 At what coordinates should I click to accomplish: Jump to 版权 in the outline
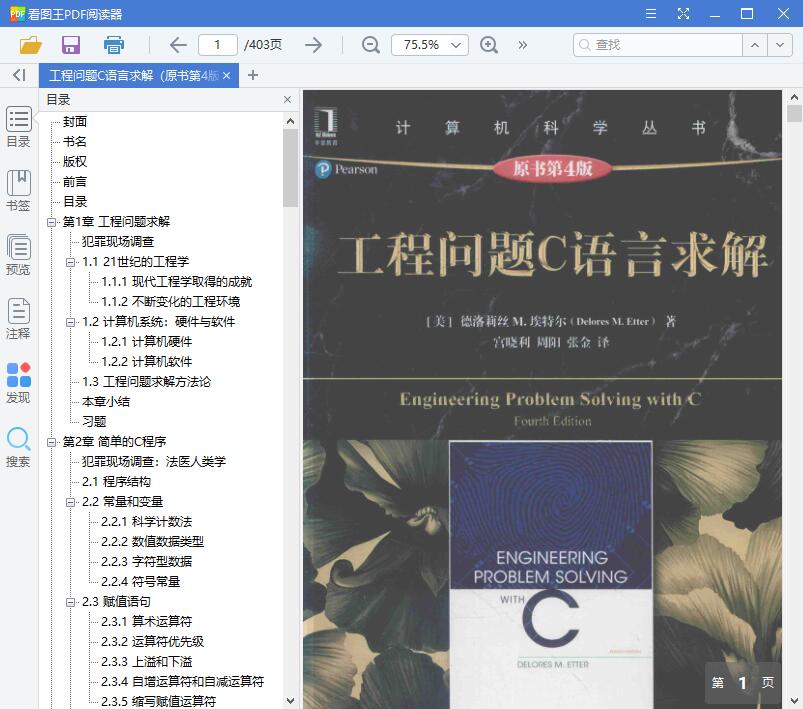tap(75, 162)
